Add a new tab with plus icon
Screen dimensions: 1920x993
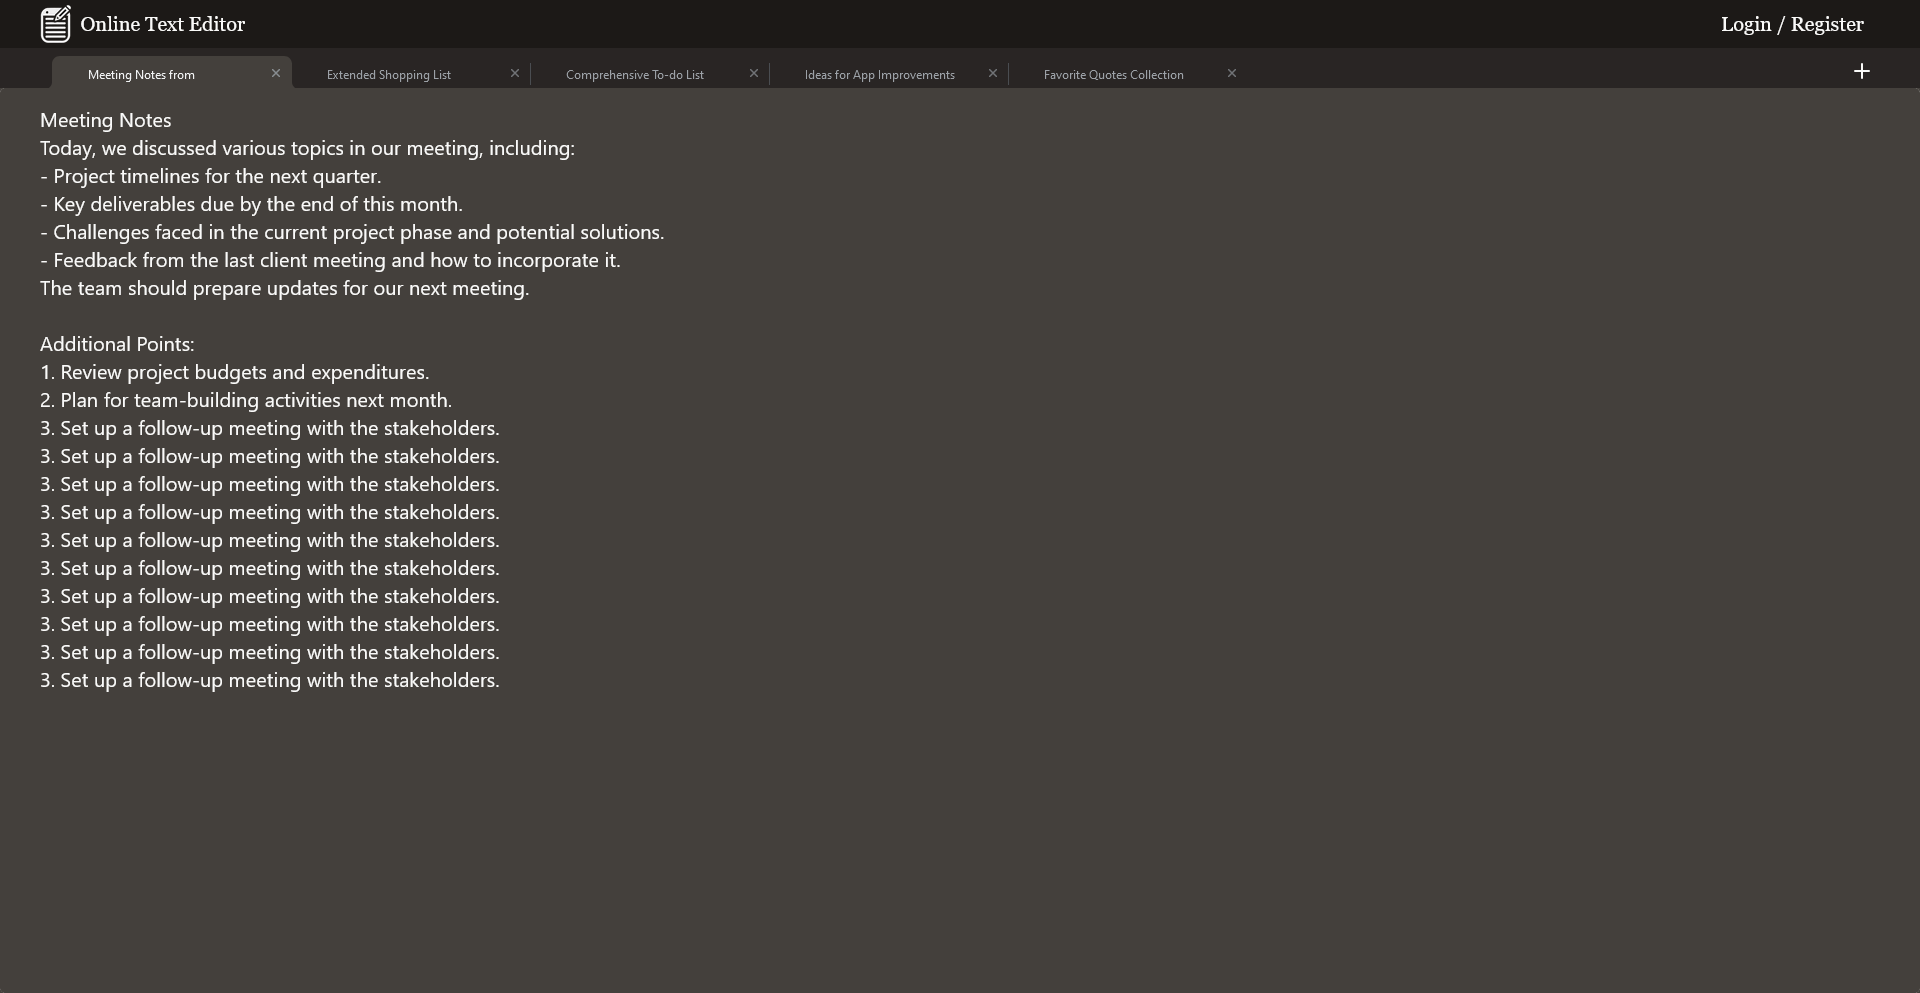(1861, 71)
